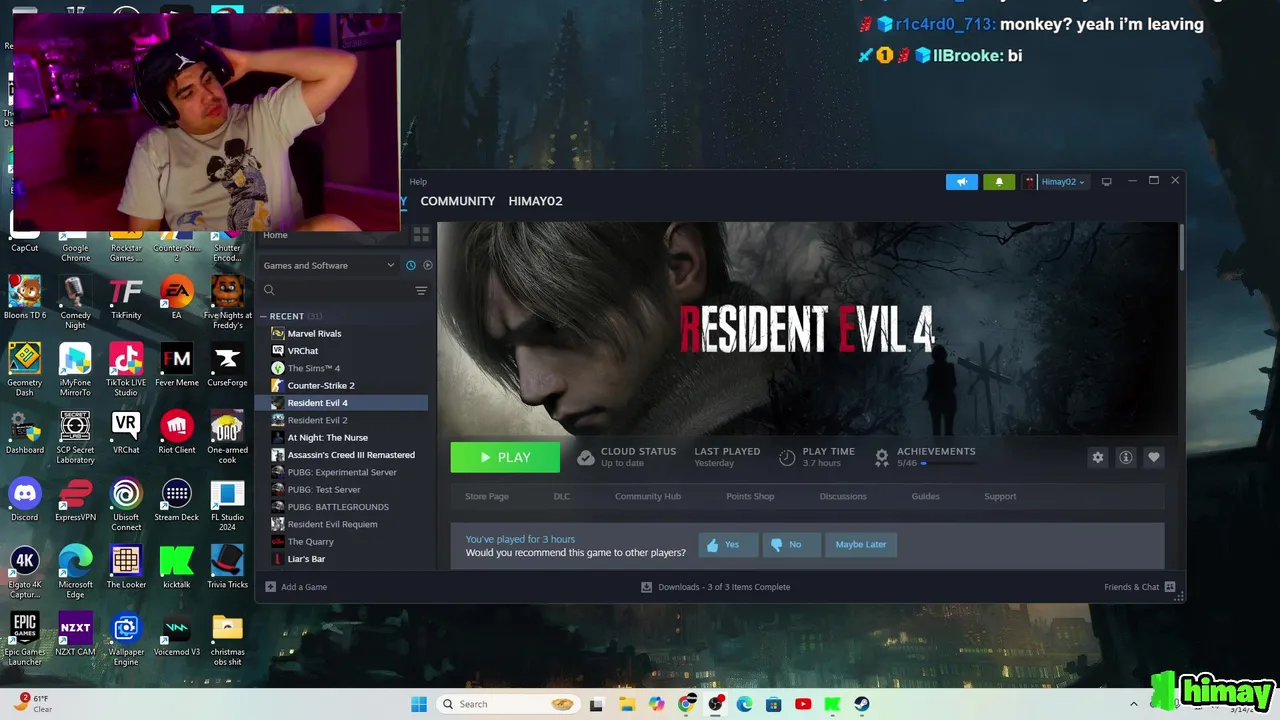Select PUBG: Experimental Server
Image resolution: width=1280 pixels, height=720 pixels.
pos(342,472)
